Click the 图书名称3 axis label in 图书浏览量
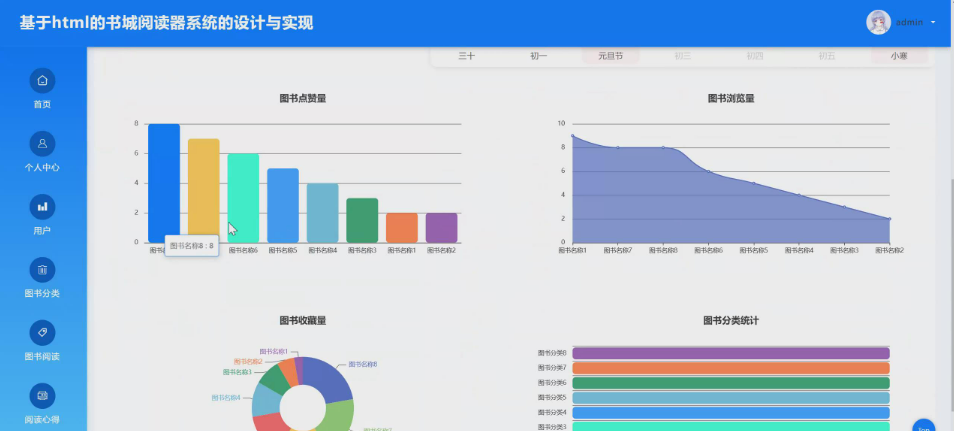The height and width of the screenshot is (431, 954). 844,250
